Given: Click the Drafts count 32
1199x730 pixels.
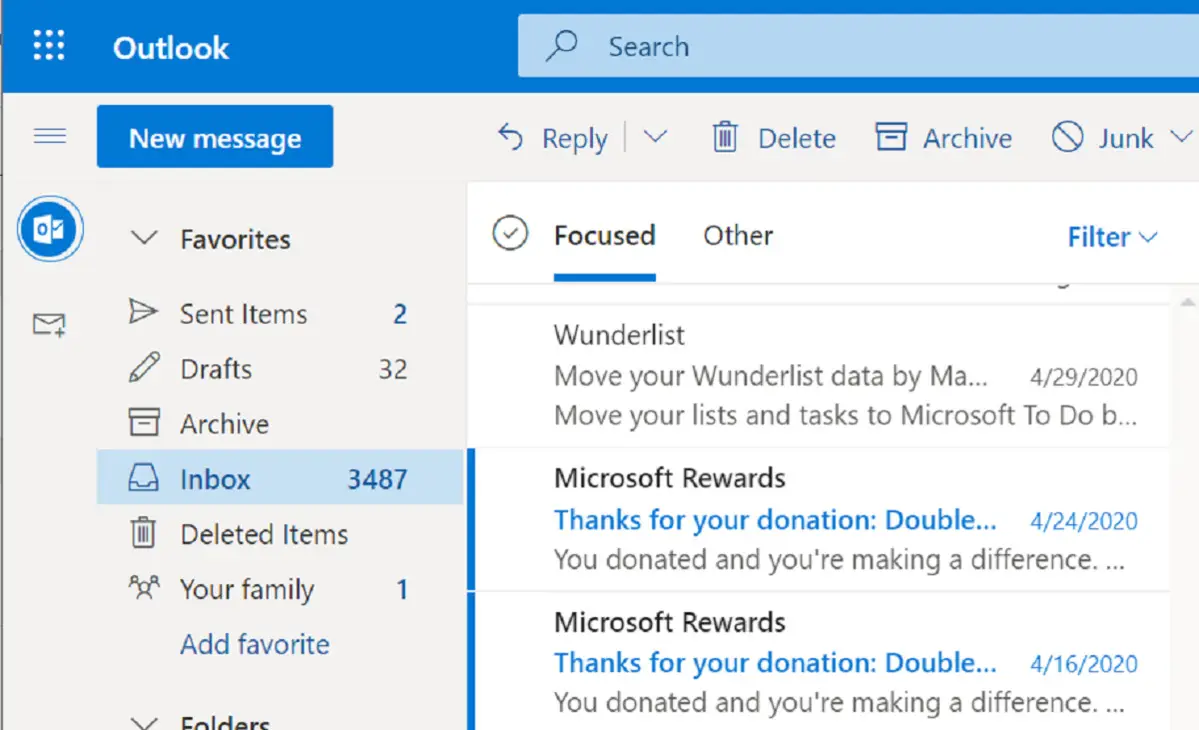Looking at the screenshot, I should click(x=393, y=369).
